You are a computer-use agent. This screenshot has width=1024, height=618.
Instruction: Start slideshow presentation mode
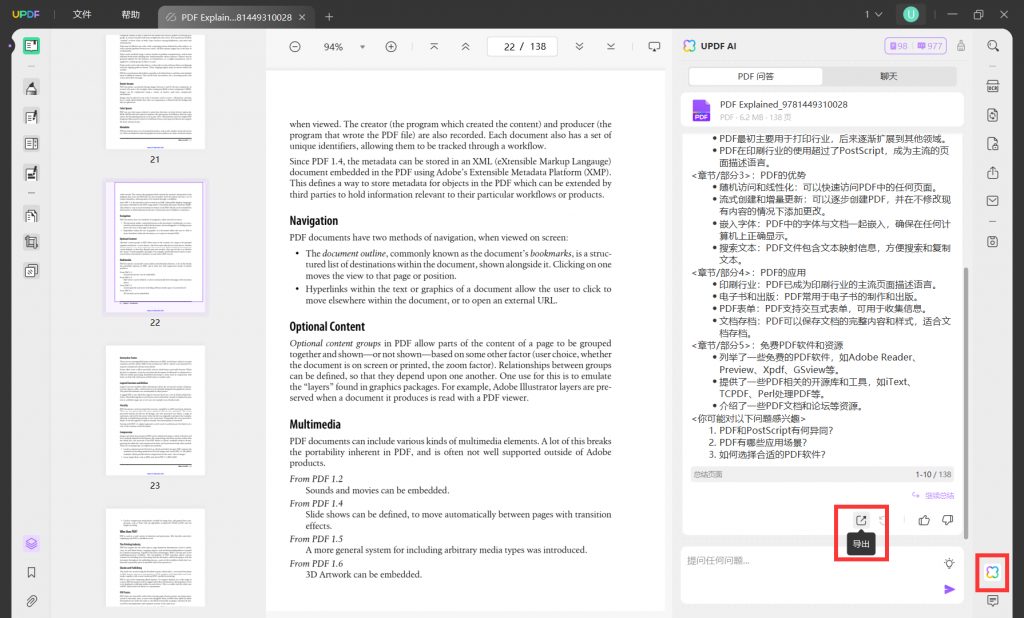[x=654, y=47]
